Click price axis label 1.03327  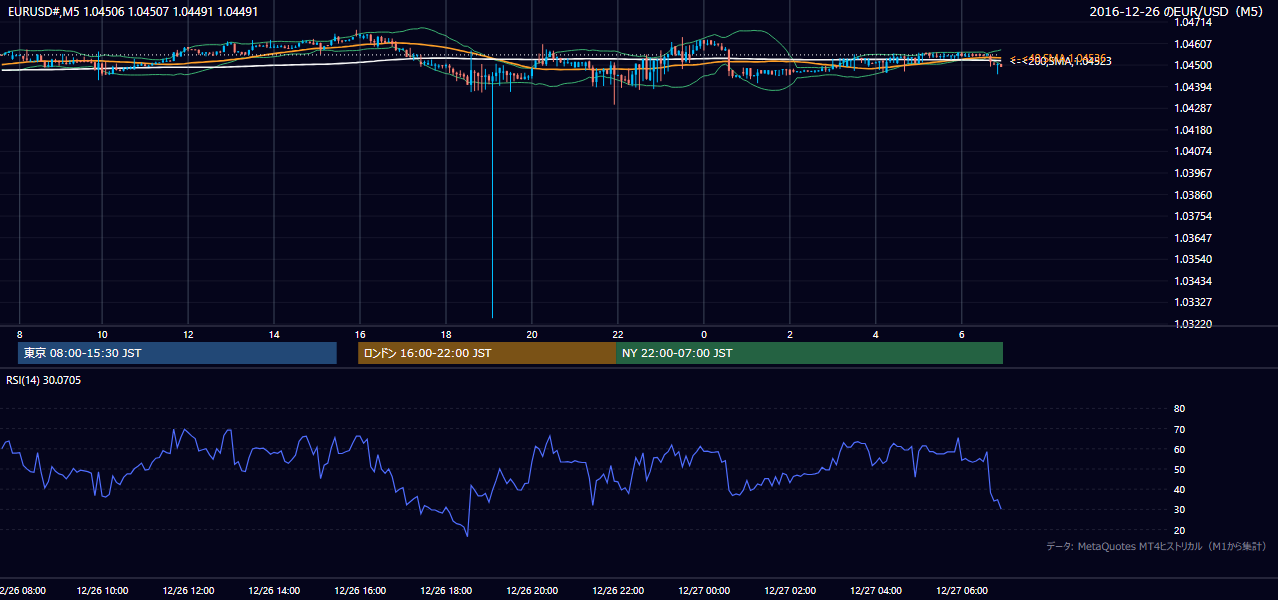tap(1192, 302)
